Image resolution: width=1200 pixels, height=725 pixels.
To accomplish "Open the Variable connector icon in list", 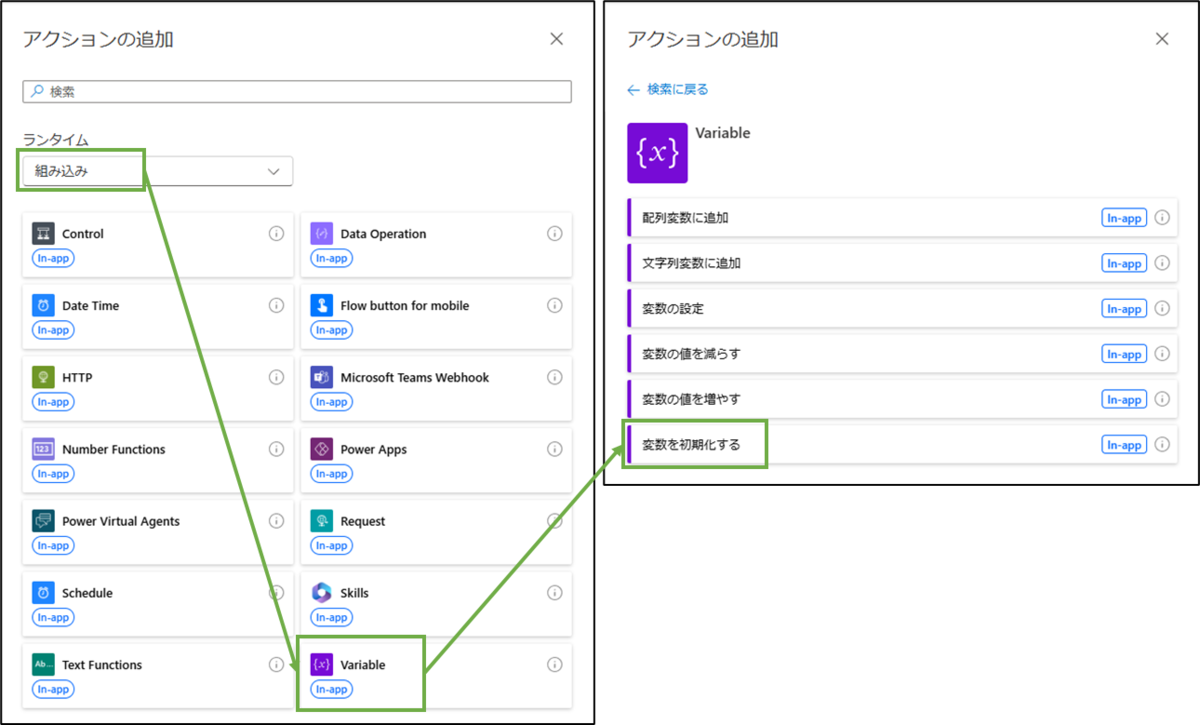I will click(321, 665).
